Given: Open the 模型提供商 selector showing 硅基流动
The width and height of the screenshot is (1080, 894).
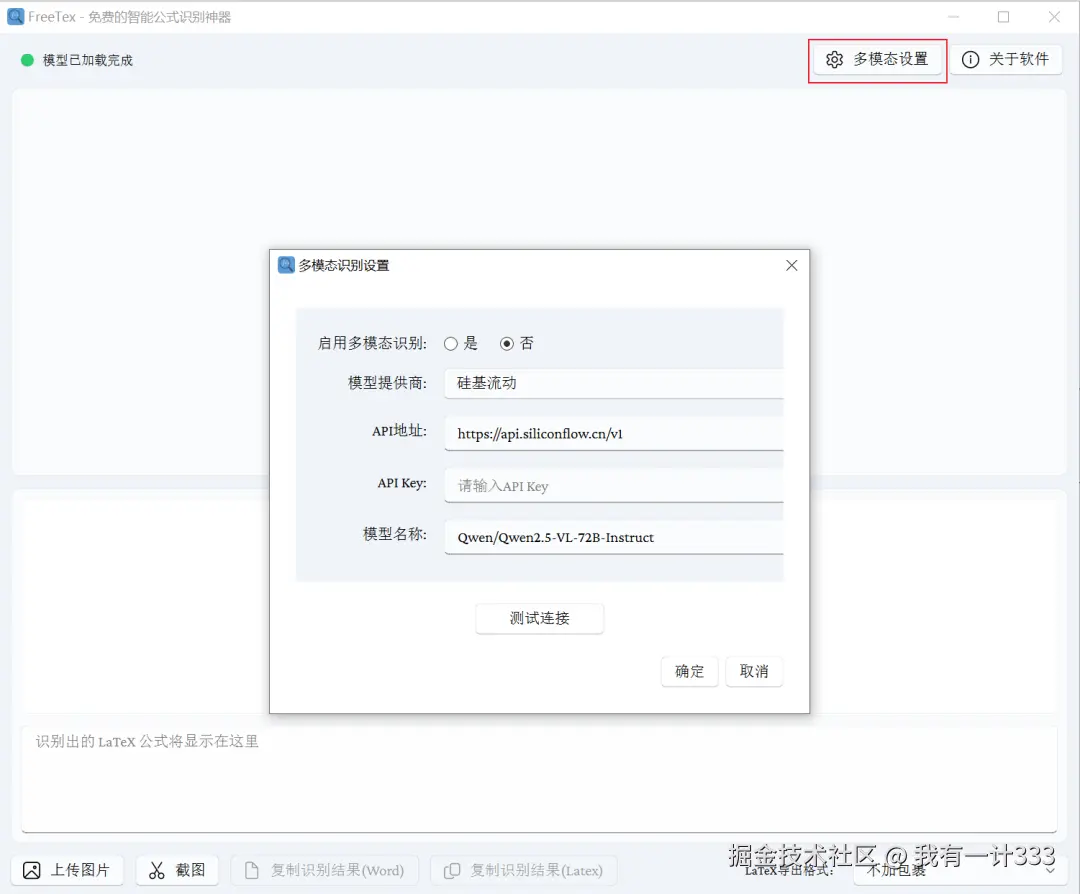Looking at the screenshot, I should click(x=613, y=383).
